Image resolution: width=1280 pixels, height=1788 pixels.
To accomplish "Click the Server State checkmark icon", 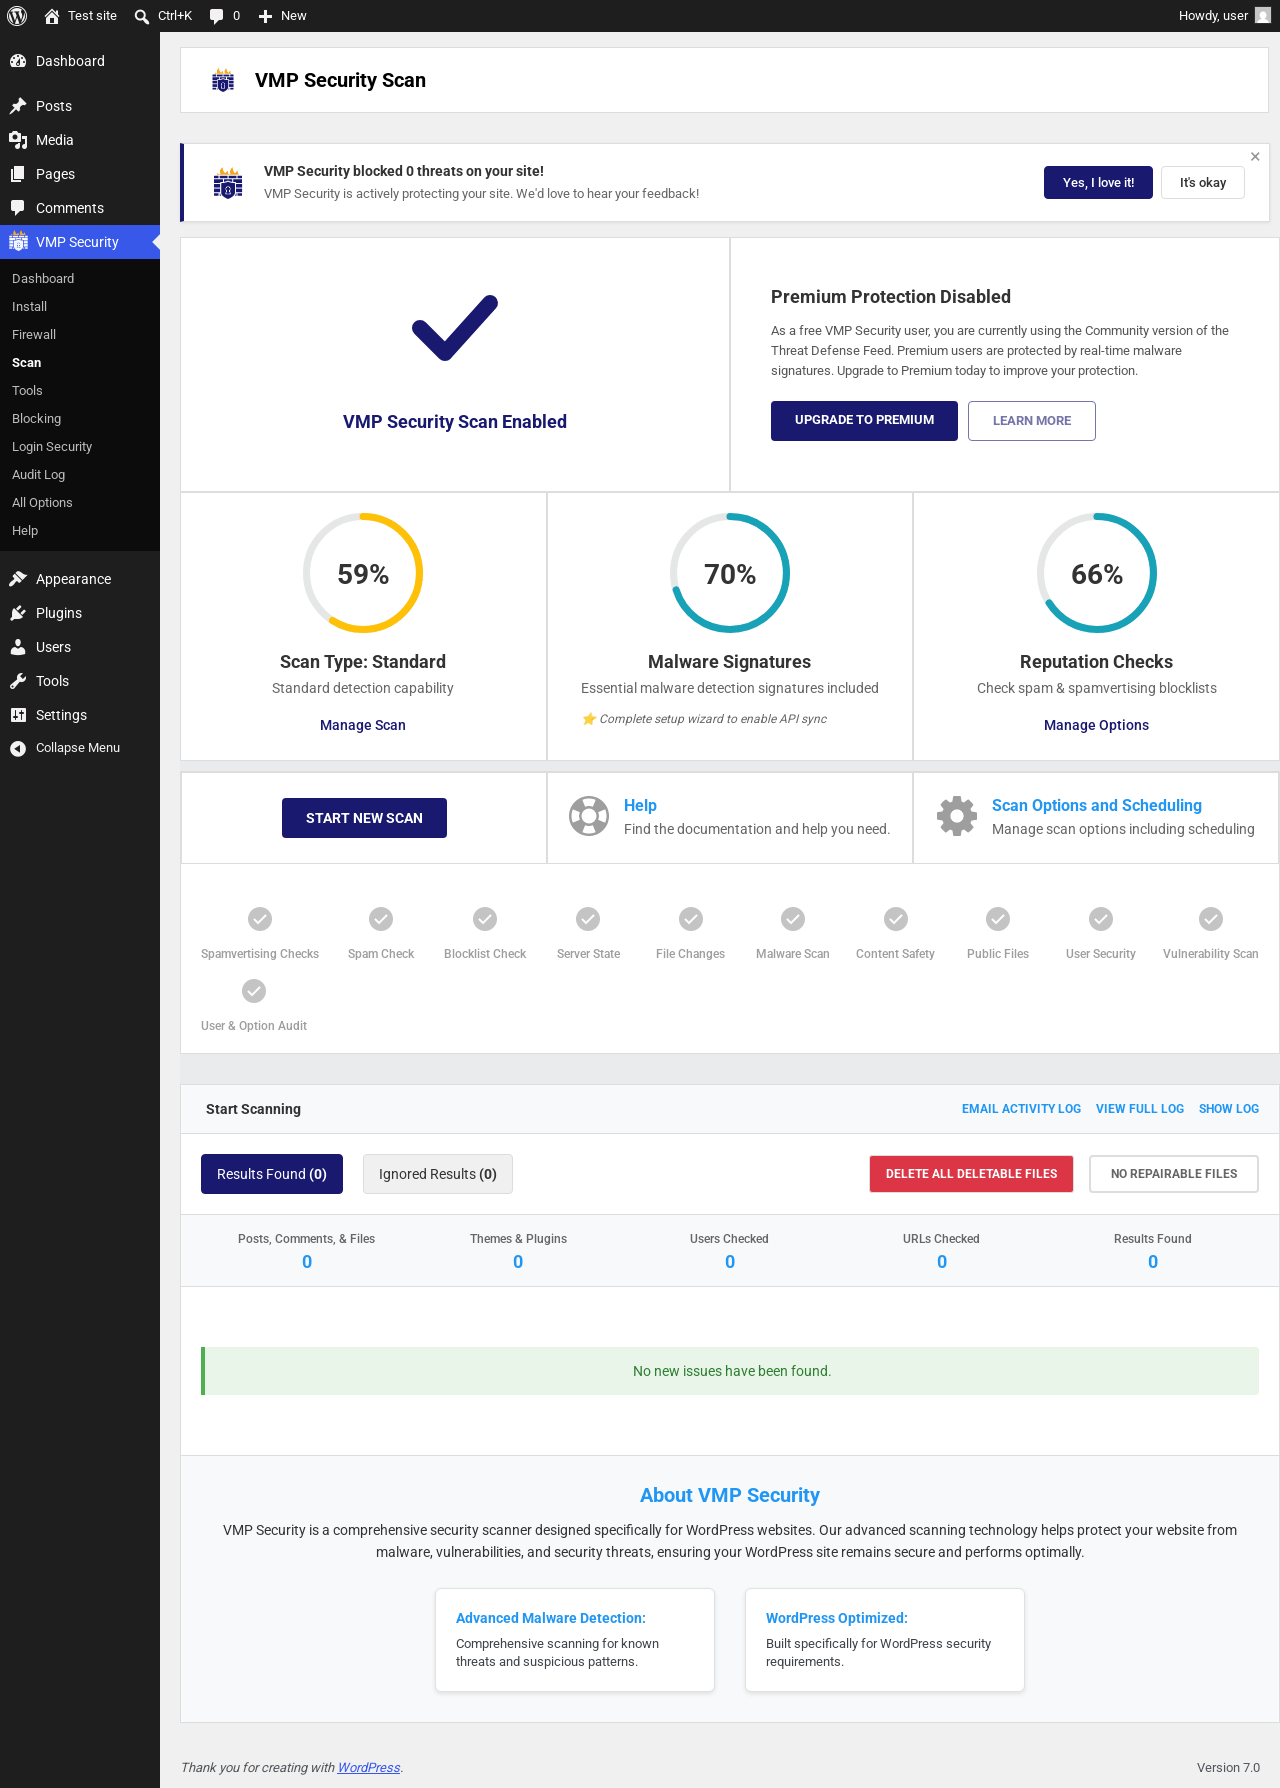I will point(588,919).
